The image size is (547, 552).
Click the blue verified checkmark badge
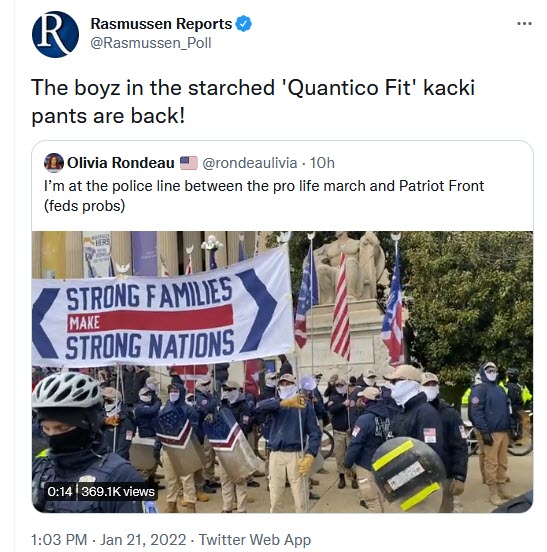pos(244,24)
